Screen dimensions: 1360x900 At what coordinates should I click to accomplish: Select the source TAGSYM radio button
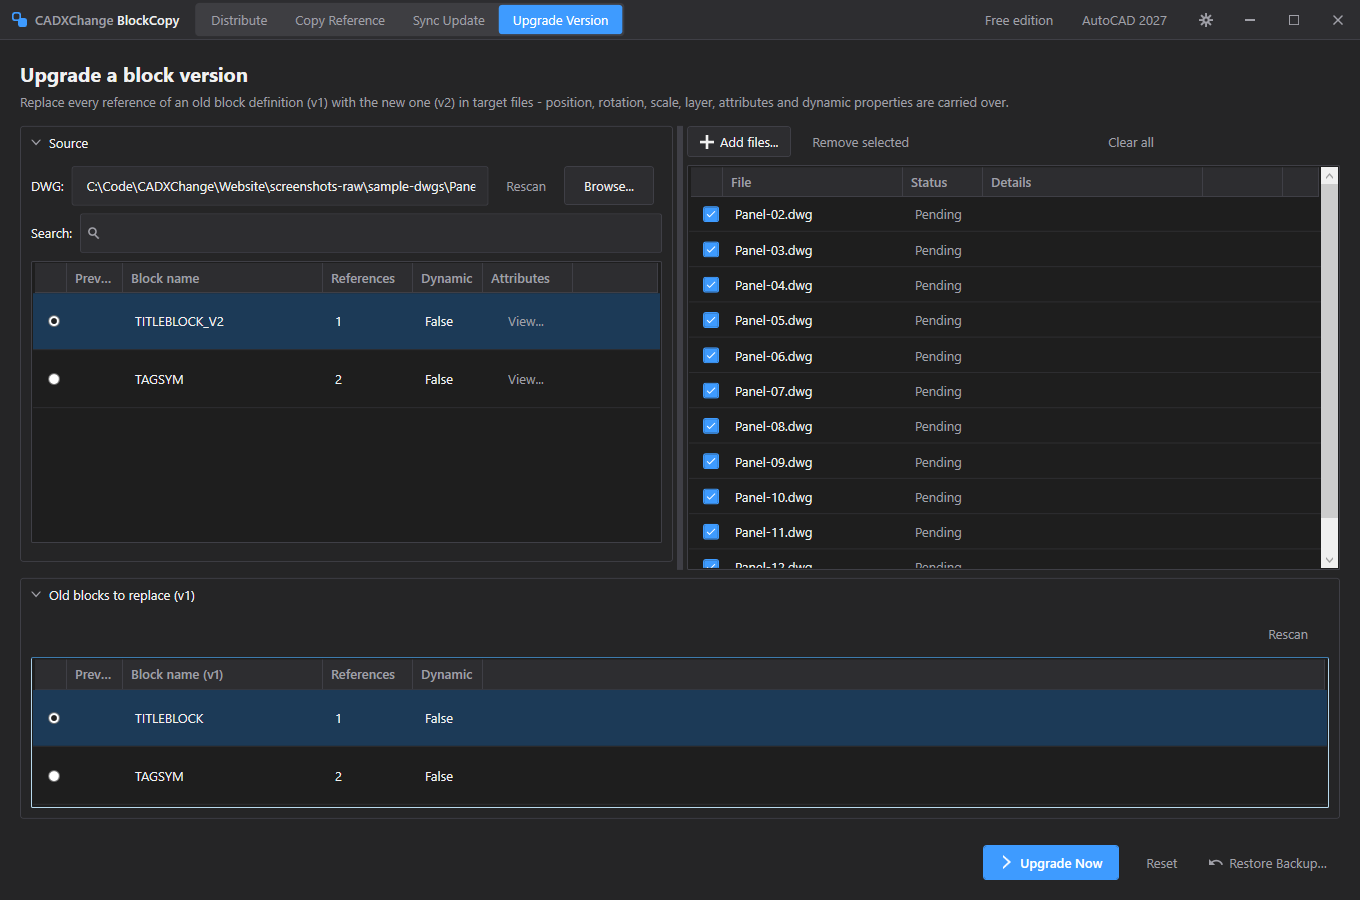(54, 379)
